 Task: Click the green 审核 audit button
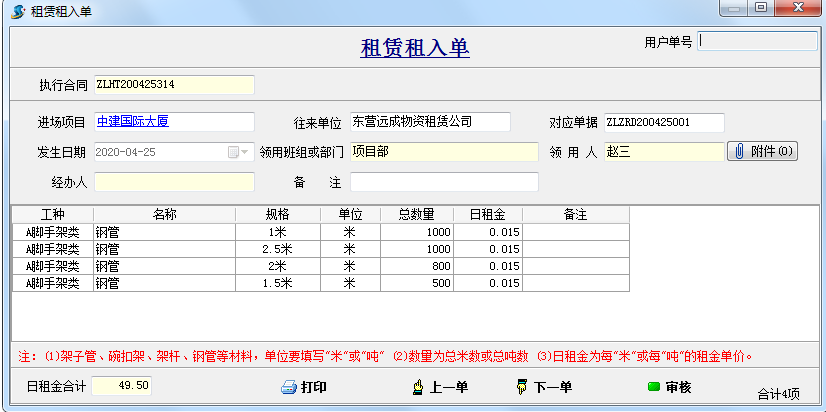pos(669,387)
